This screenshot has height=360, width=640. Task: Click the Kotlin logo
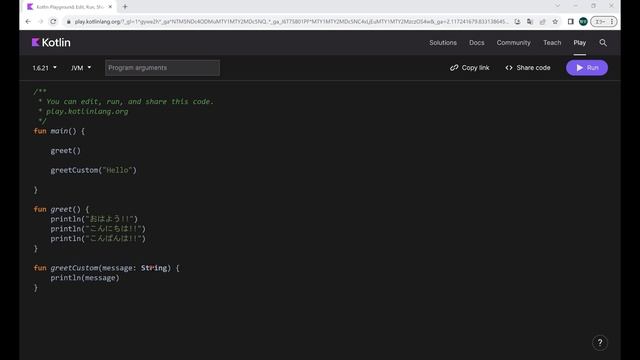click(51, 42)
